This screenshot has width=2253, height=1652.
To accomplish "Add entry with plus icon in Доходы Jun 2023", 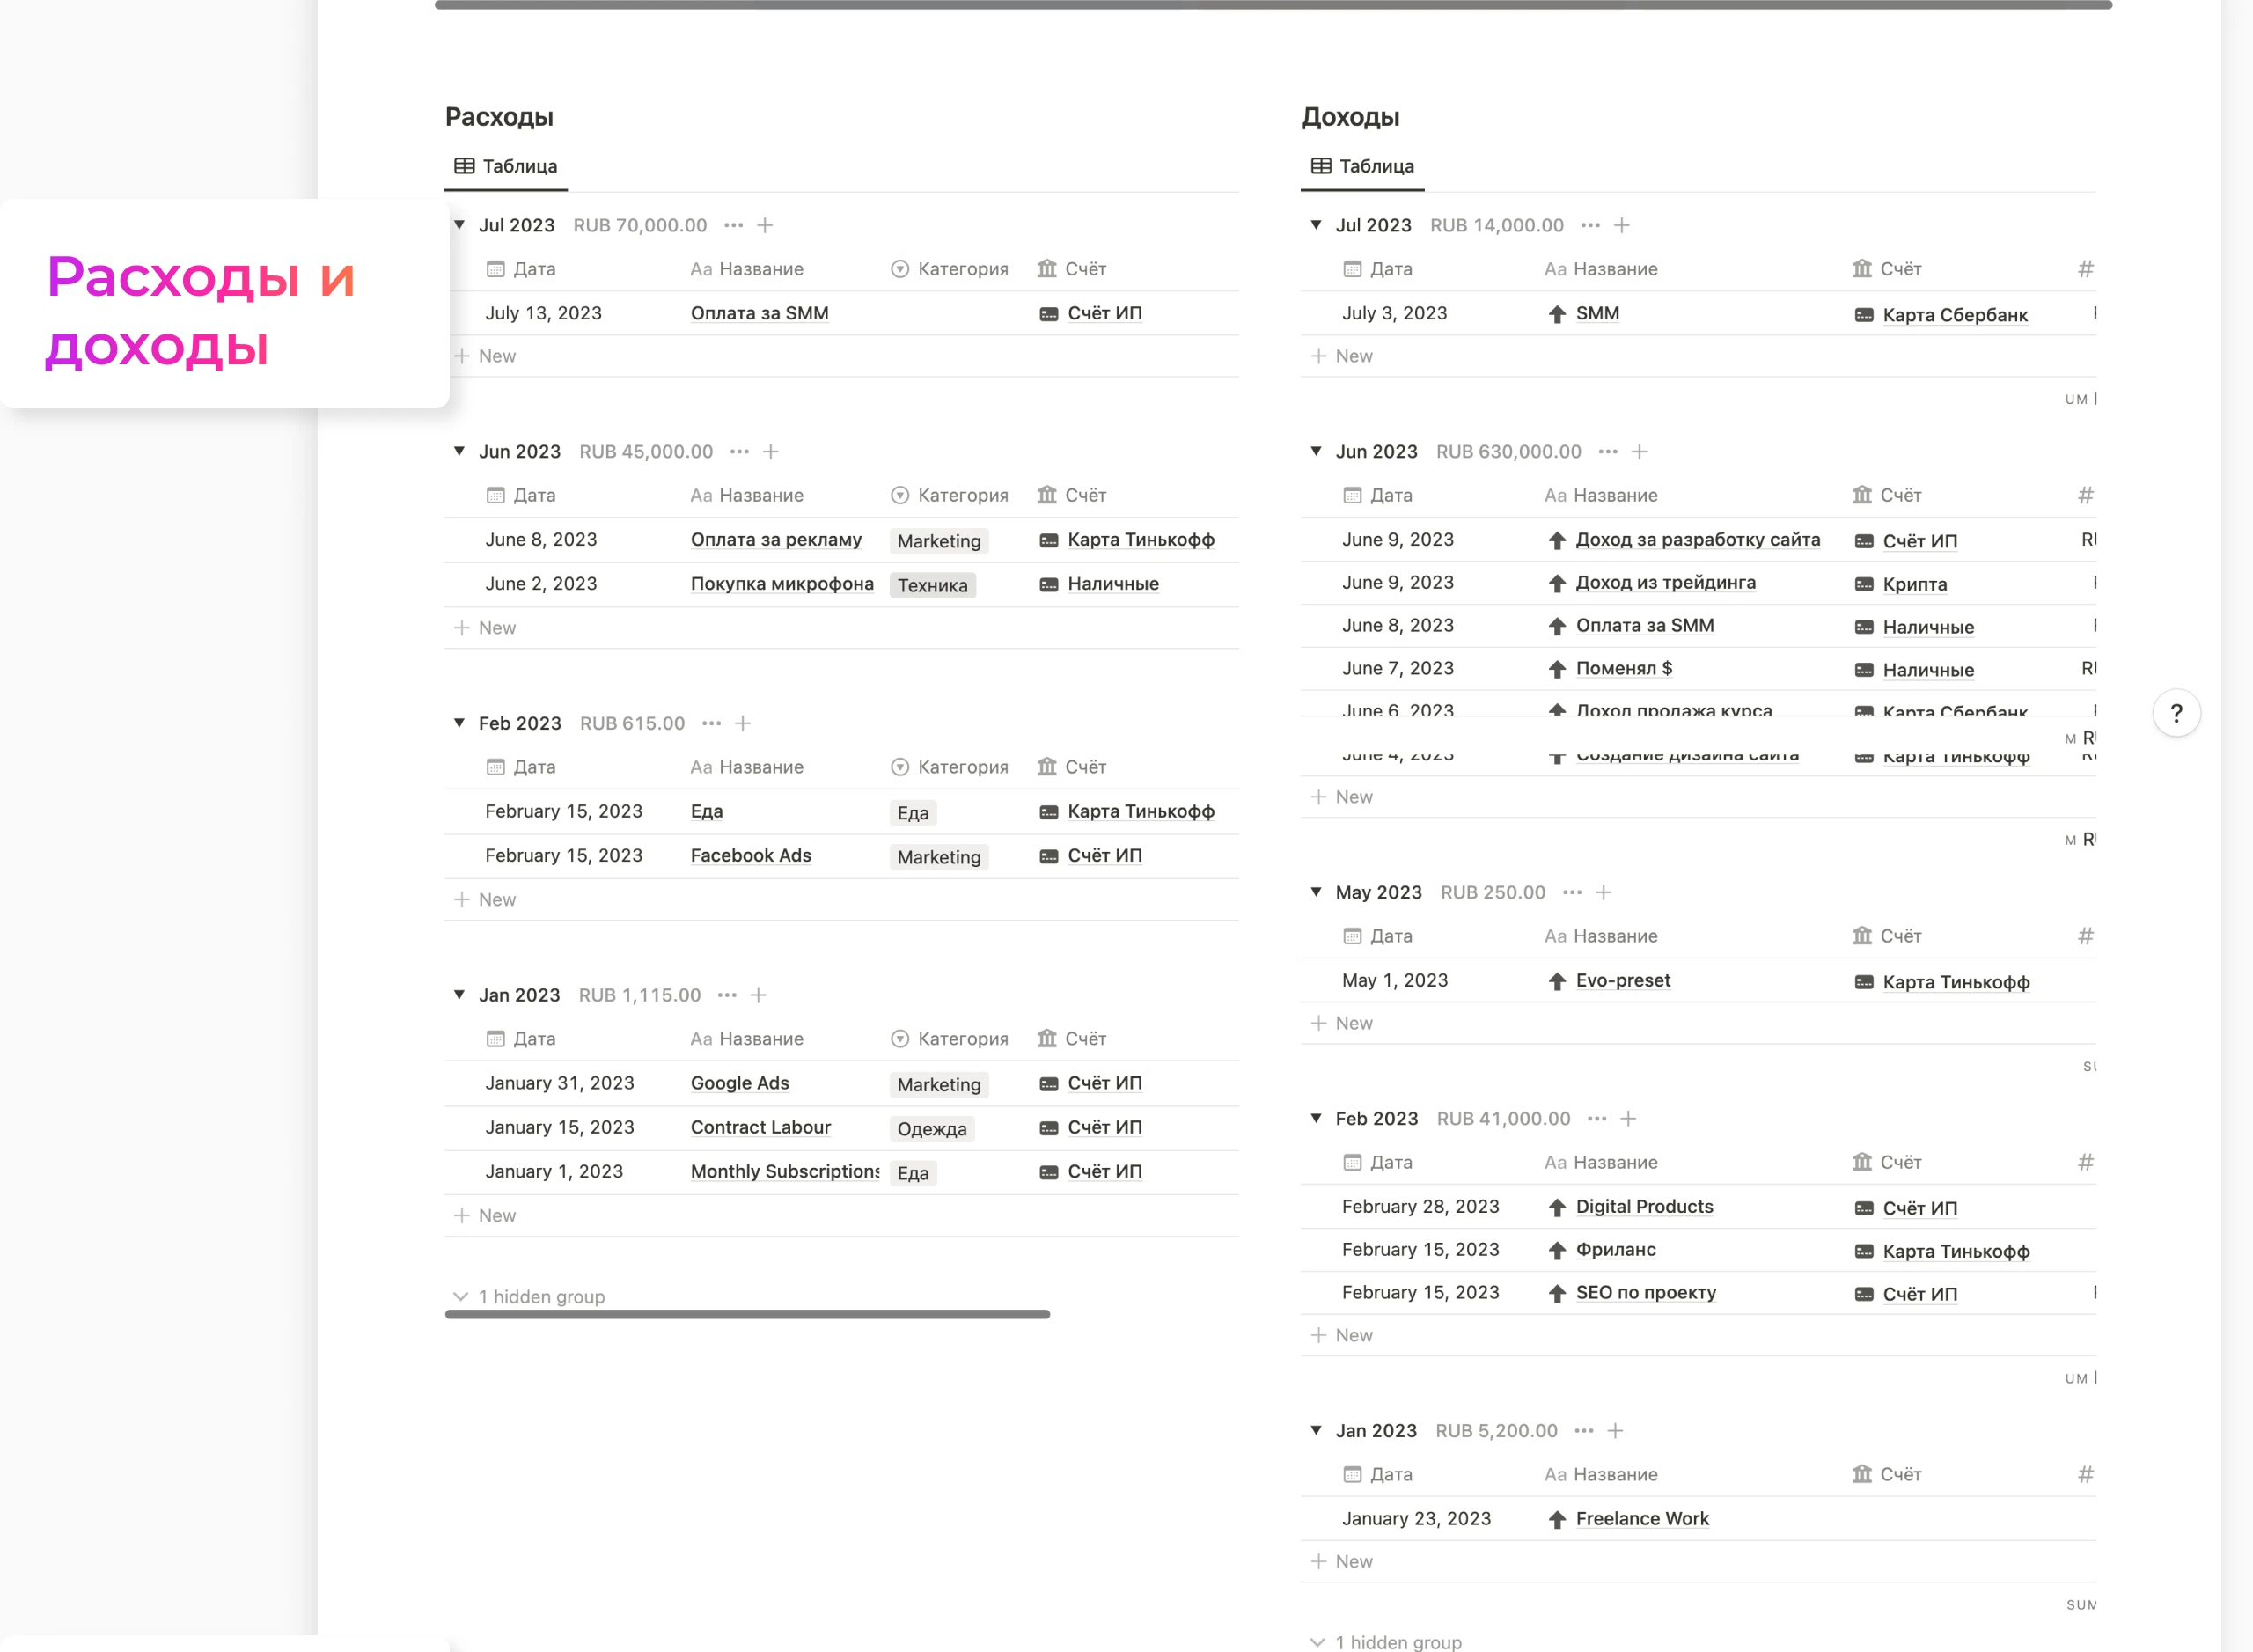I will tap(1640, 451).
